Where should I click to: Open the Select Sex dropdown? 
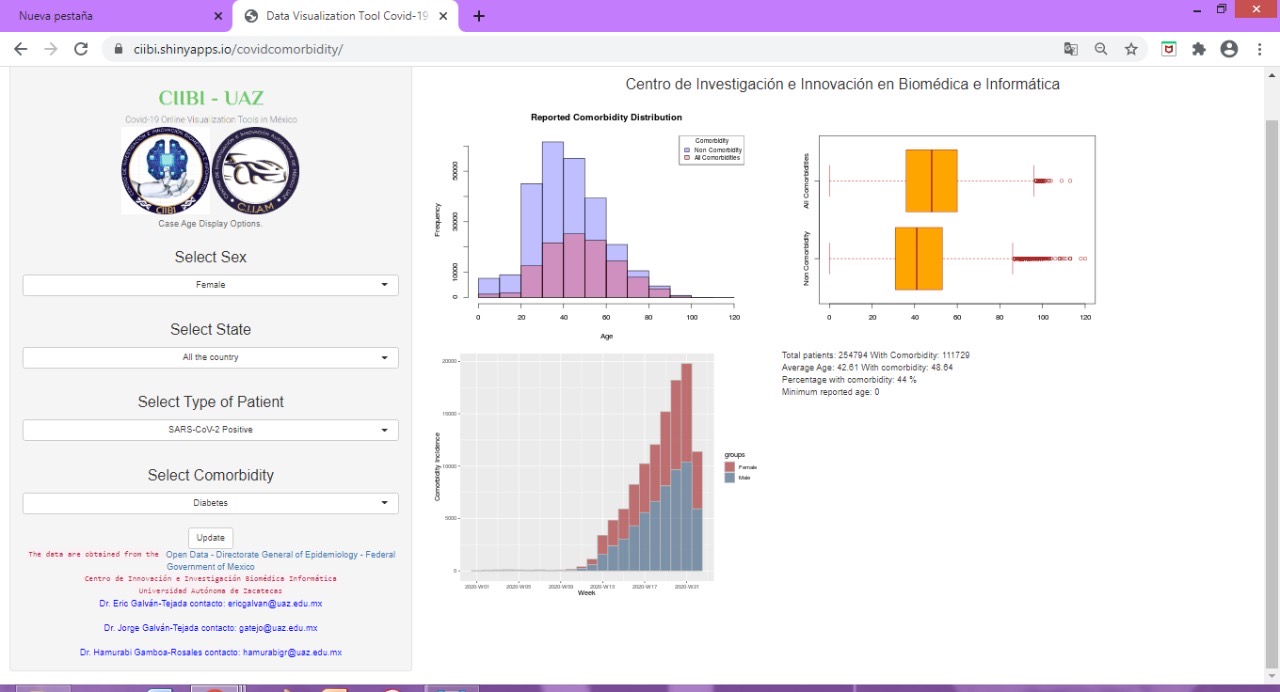[210, 285]
